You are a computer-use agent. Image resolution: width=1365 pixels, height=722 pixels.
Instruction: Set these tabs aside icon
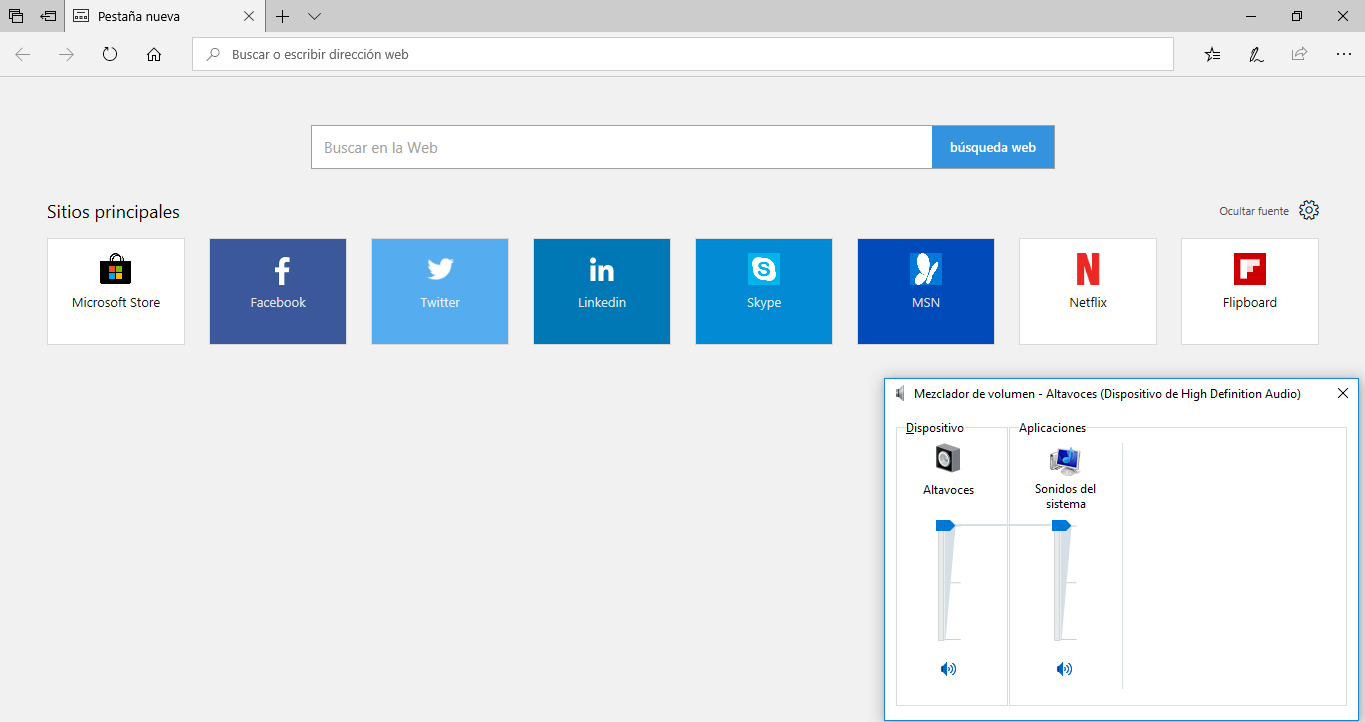pos(48,16)
